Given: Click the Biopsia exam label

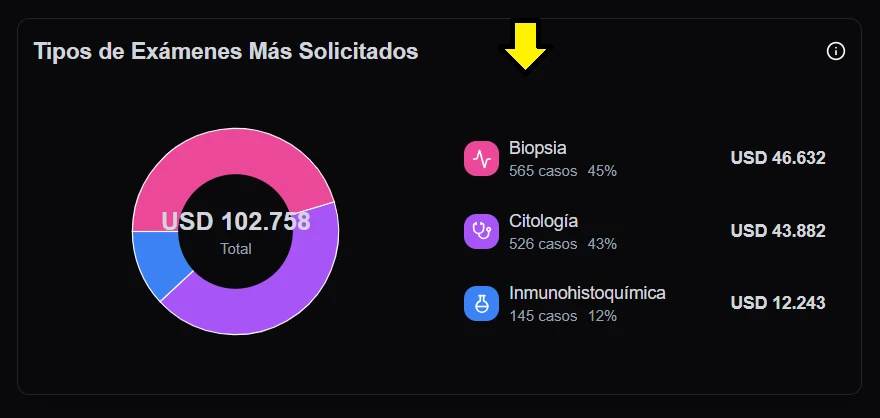Looking at the screenshot, I should click(x=538, y=148).
